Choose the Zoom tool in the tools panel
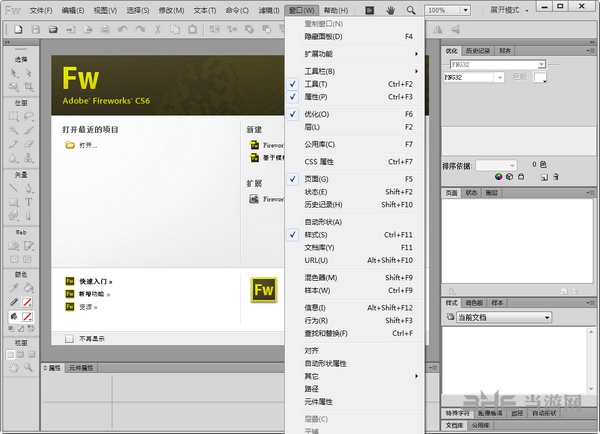The height and width of the screenshot is (434, 600). tap(29, 368)
